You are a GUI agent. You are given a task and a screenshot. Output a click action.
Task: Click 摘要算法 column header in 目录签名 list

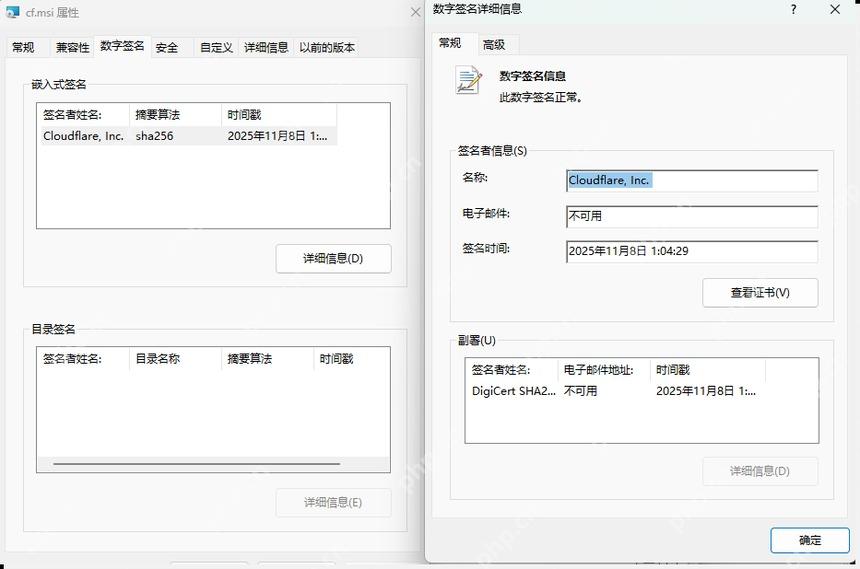[268, 359]
